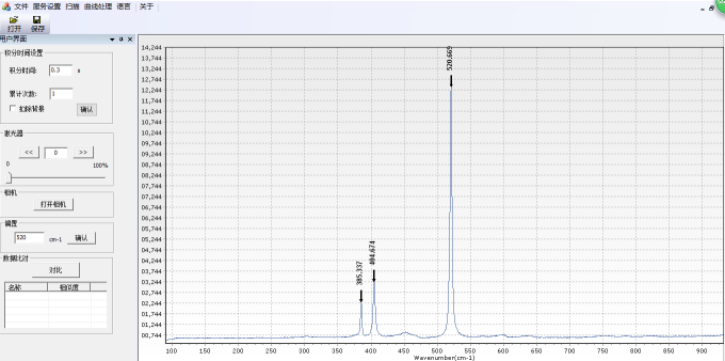Click the 对比 compare button

point(56,270)
